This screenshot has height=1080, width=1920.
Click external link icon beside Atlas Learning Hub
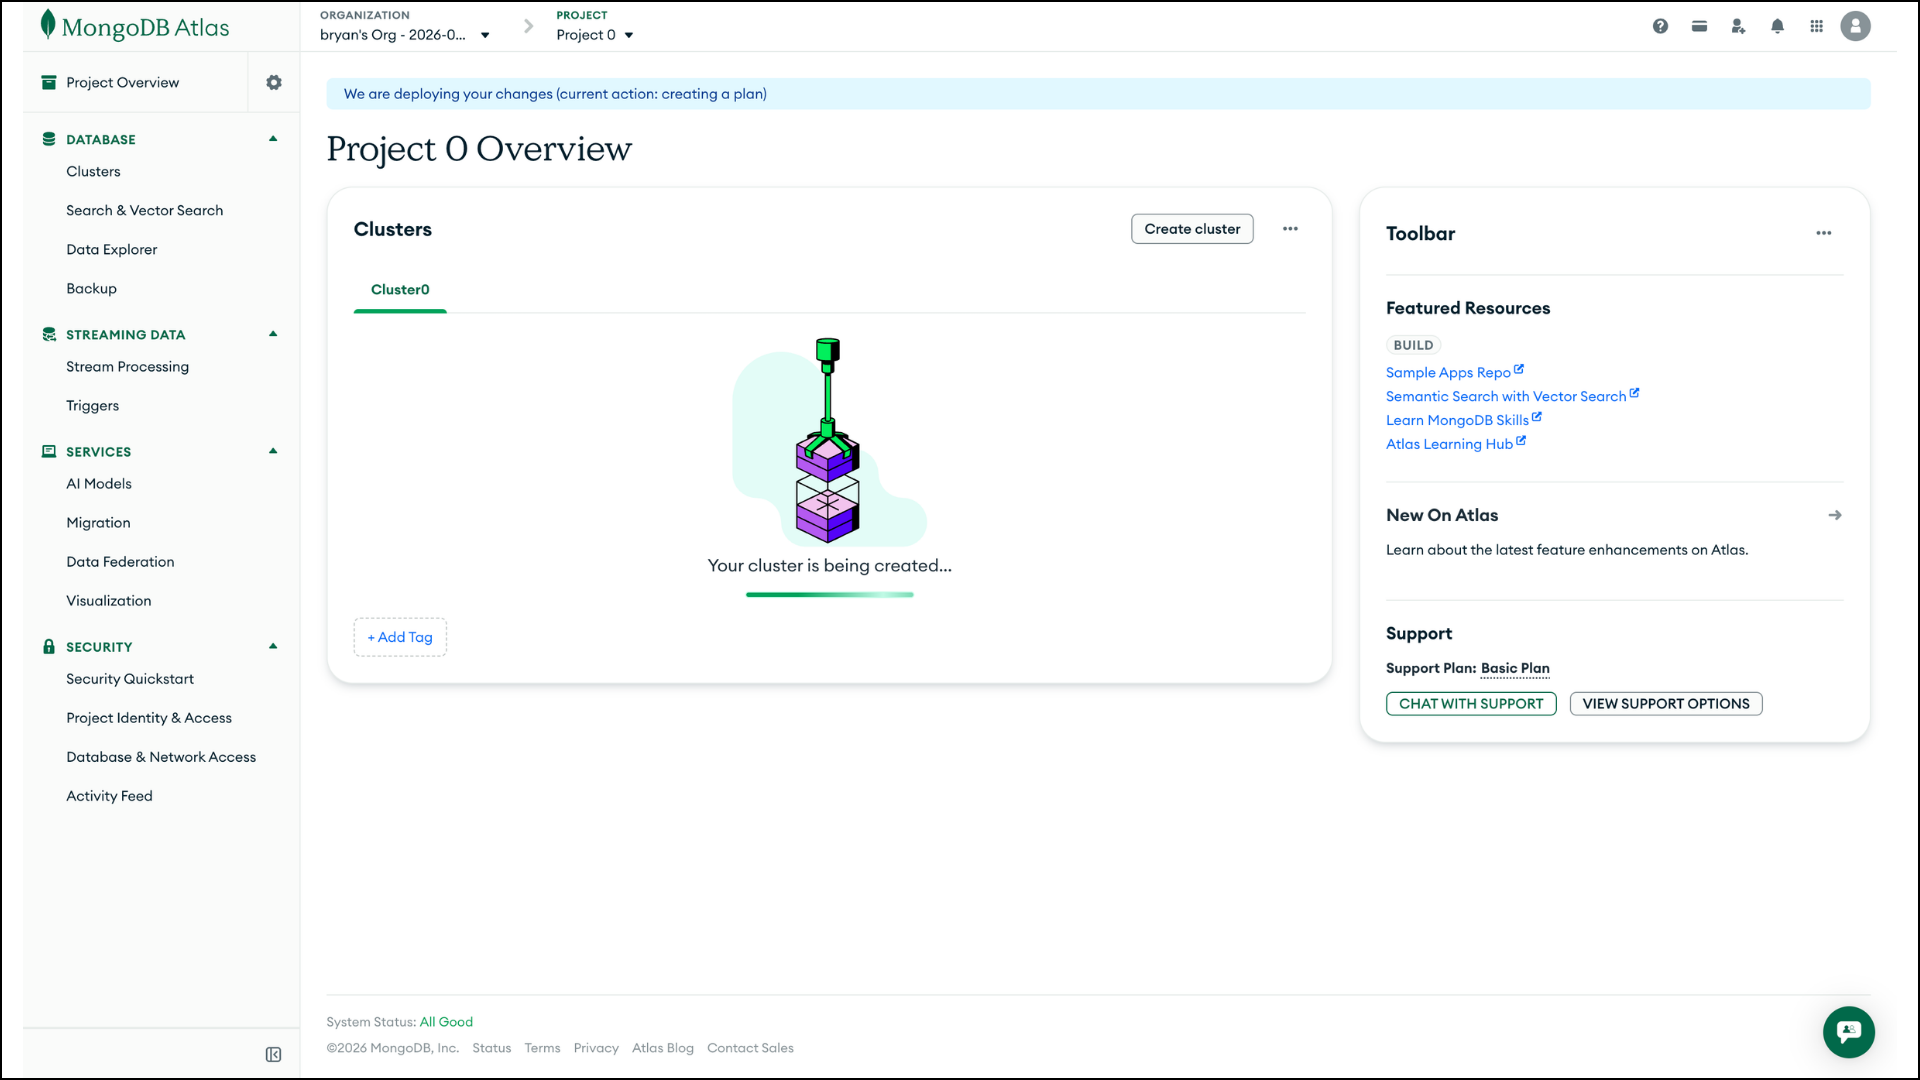pyautogui.click(x=1521, y=441)
